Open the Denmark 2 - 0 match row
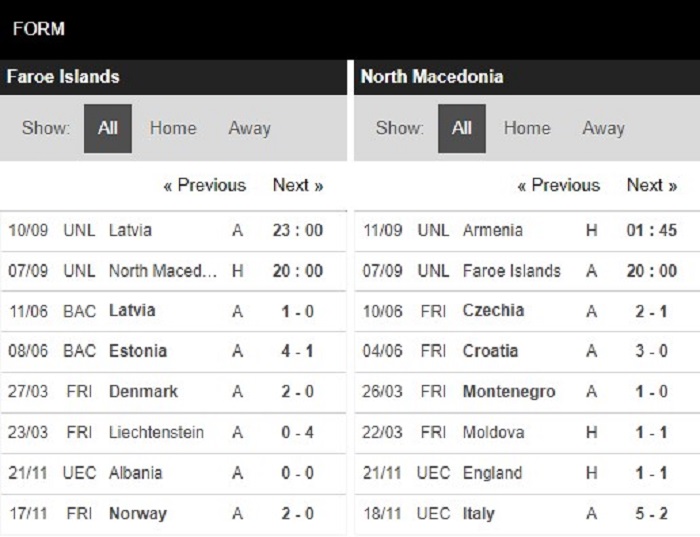The image size is (700, 537). [x=173, y=392]
